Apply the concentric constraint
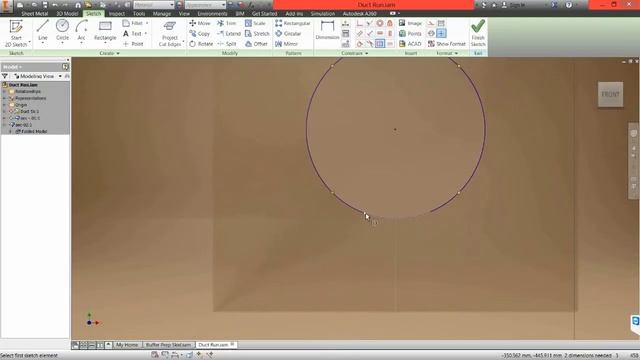The height and width of the screenshot is (360, 640). (x=380, y=23)
